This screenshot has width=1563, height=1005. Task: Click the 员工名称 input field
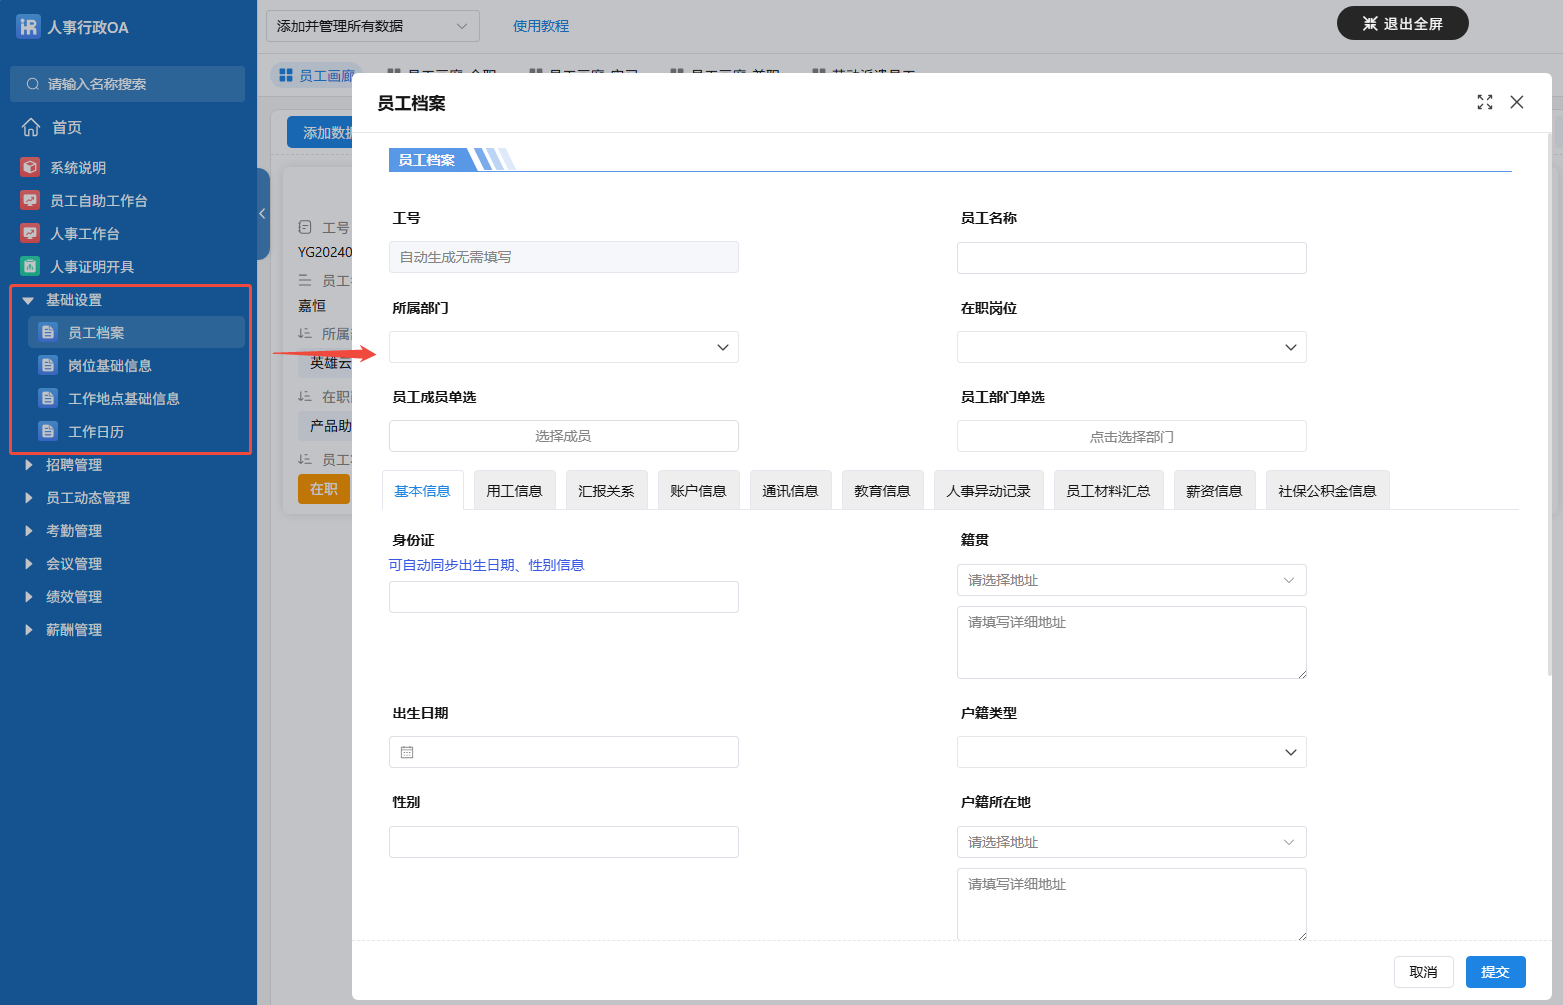click(x=1131, y=258)
